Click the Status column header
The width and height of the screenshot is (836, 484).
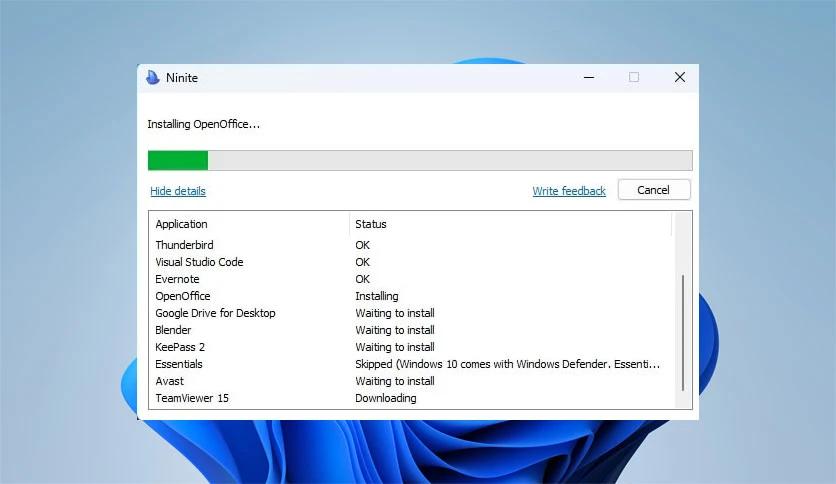pos(510,224)
